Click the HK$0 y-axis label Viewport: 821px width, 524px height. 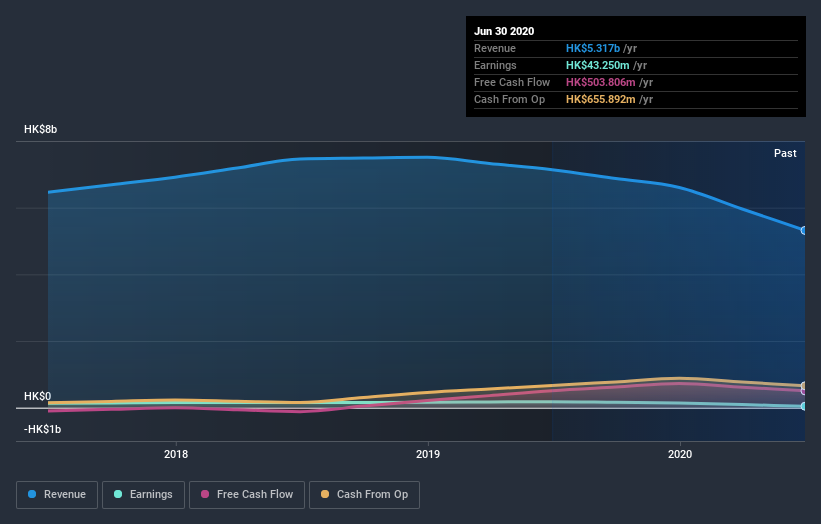(38, 396)
